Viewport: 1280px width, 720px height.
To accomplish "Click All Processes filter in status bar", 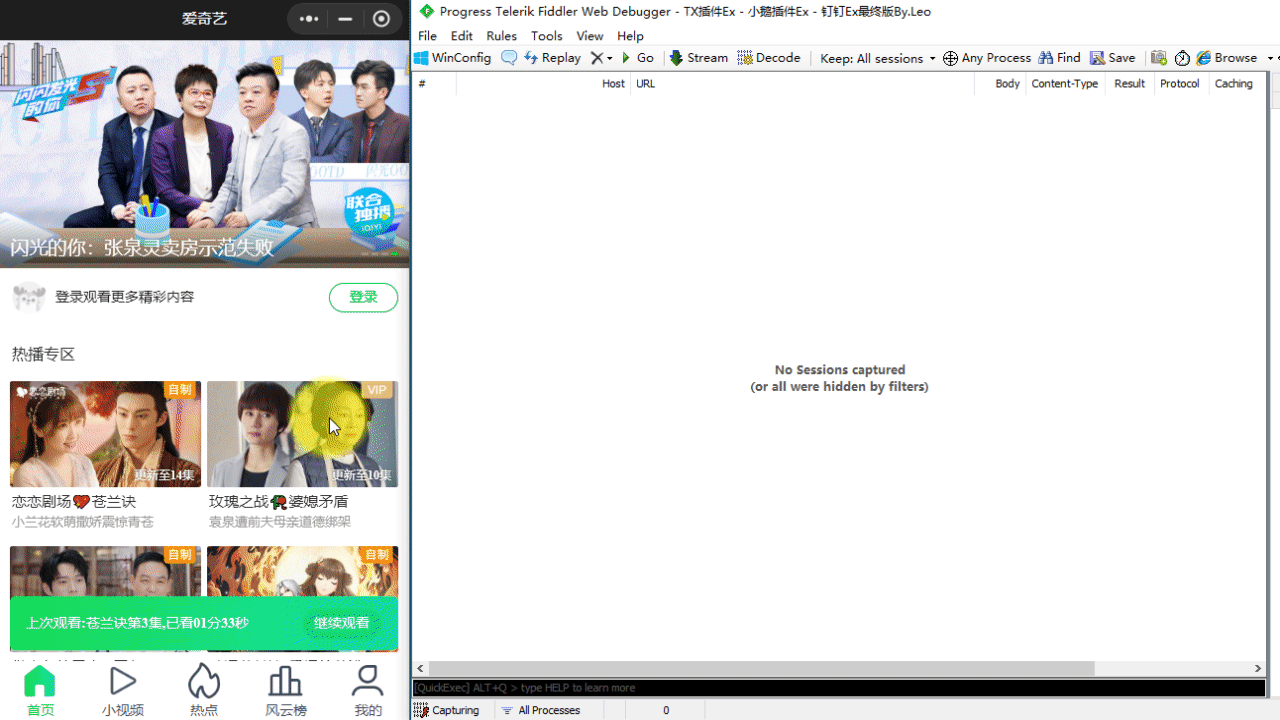I will [541, 710].
